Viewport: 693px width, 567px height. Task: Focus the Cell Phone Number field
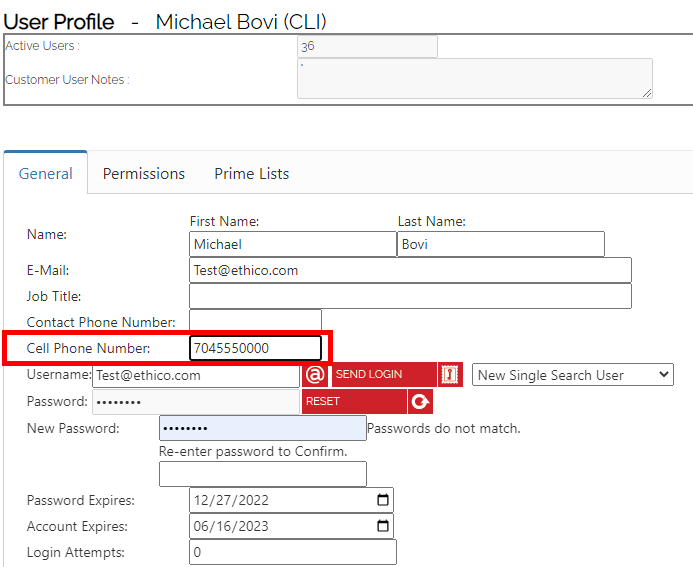(x=255, y=348)
